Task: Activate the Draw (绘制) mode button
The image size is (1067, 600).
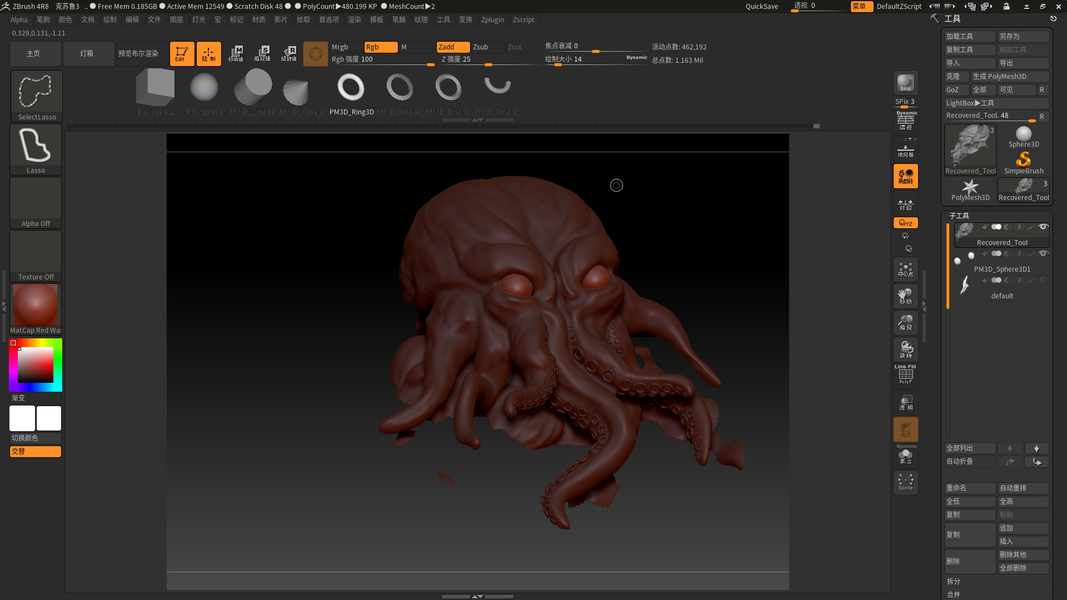Action: pyautogui.click(x=209, y=54)
